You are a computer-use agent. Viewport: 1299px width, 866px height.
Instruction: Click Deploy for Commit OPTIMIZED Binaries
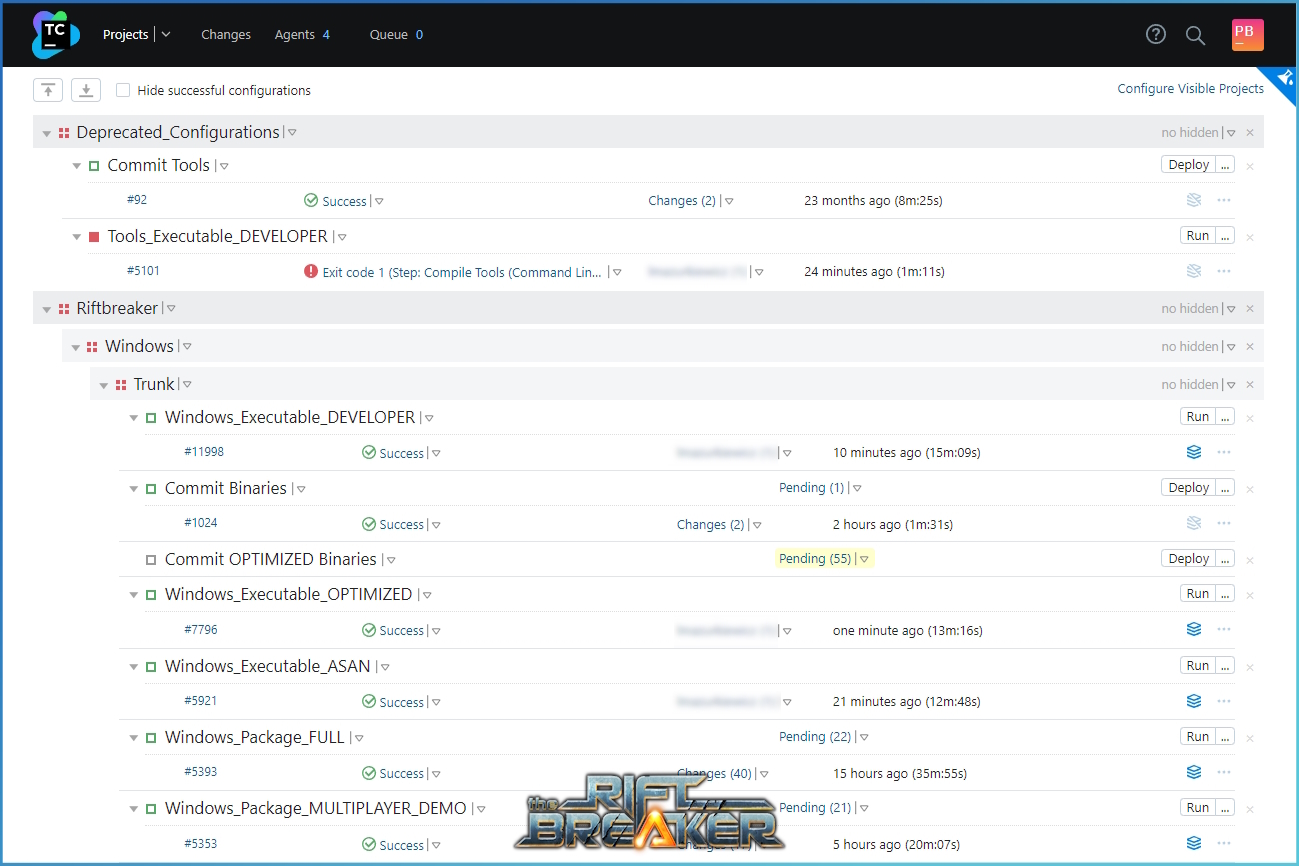coord(1189,558)
